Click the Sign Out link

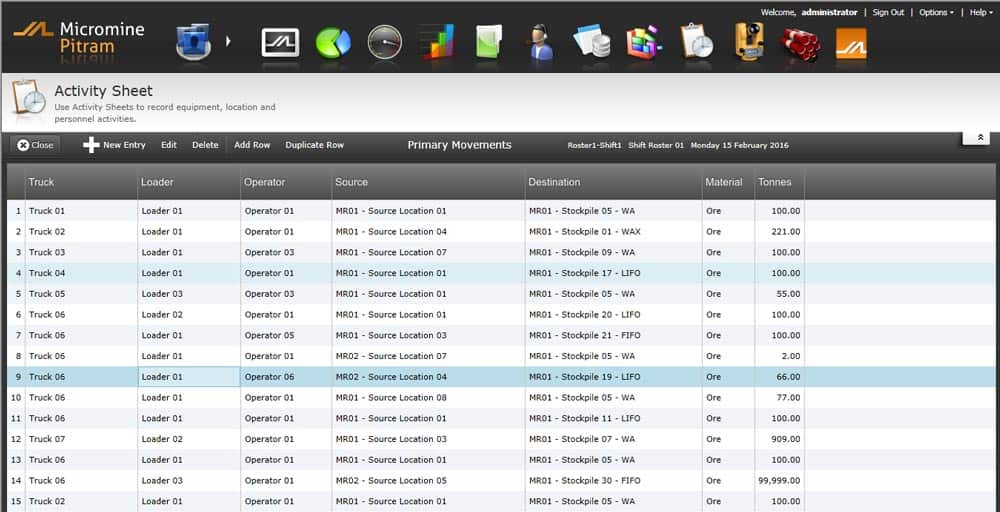(888, 12)
